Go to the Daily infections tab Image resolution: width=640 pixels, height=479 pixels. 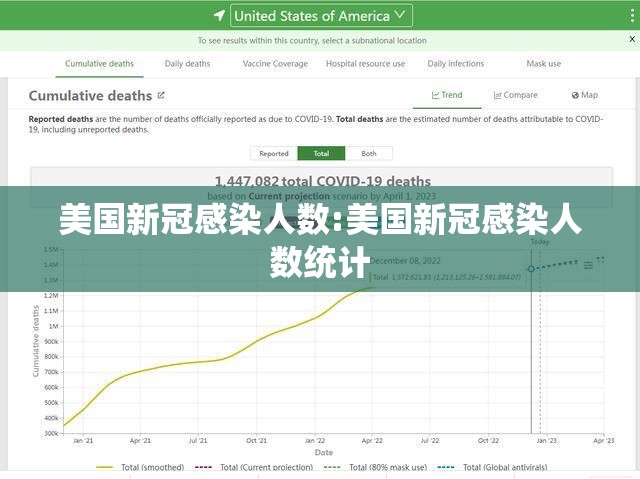click(x=456, y=64)
